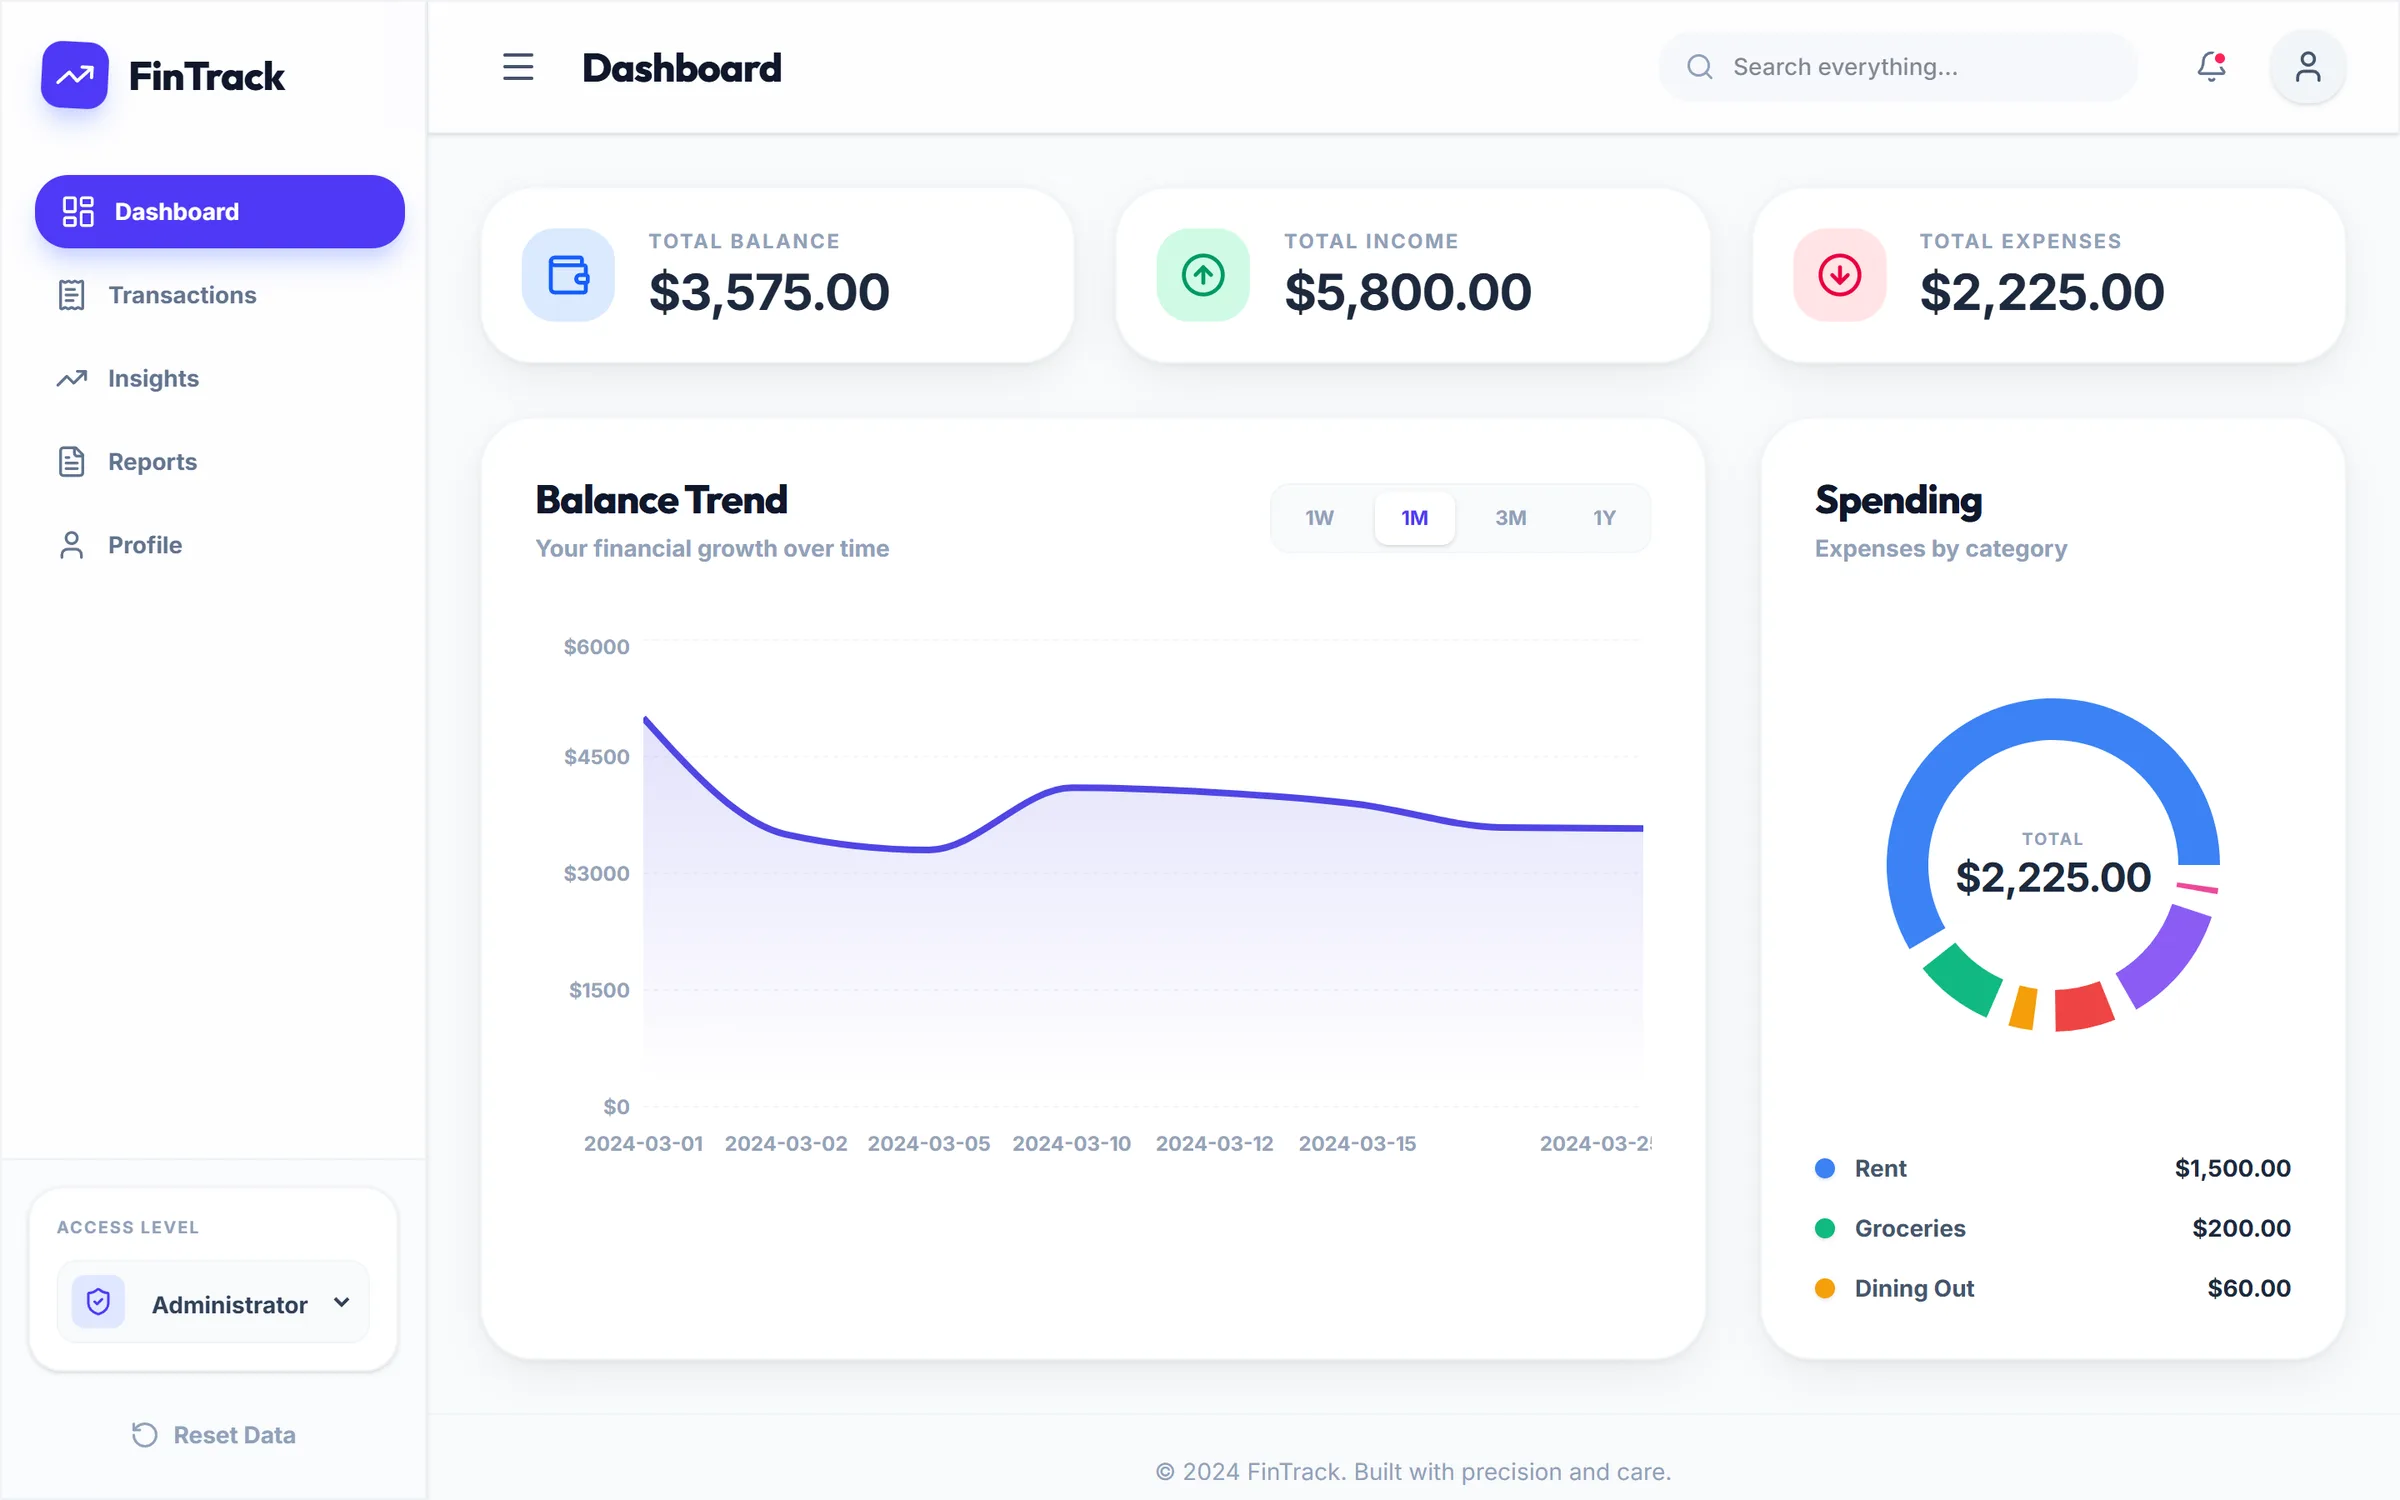Switch chart to 1Y range

click(x=1604, y=518)
